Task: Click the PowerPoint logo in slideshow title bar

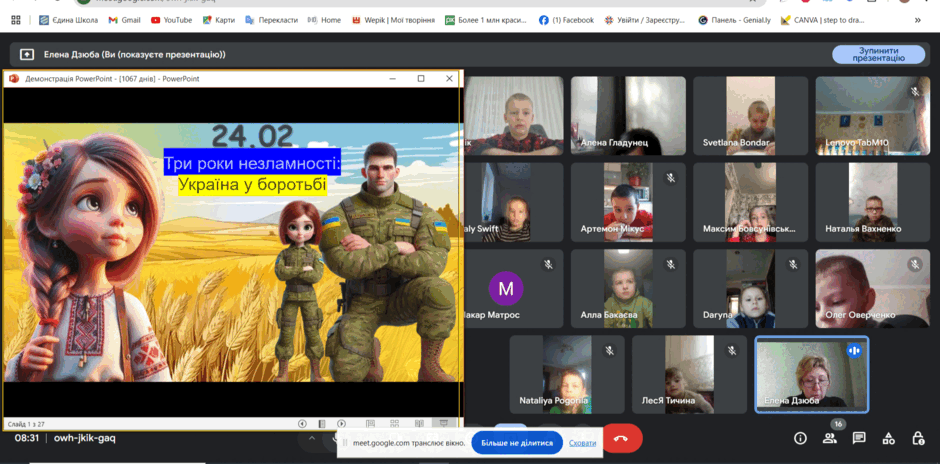Action: (14, 79)
